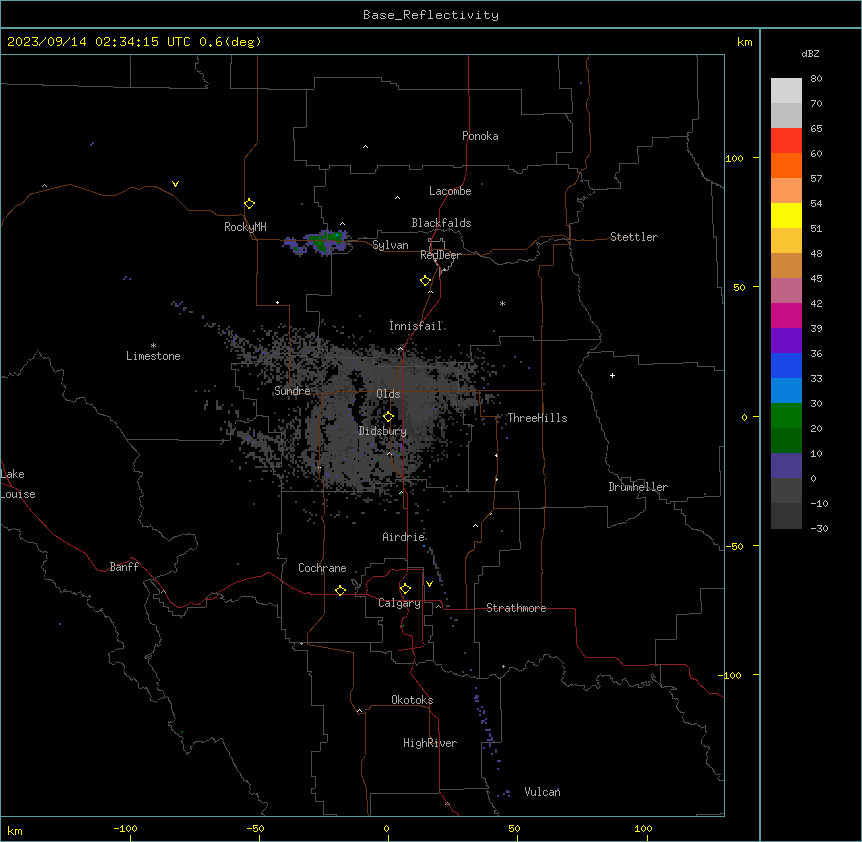
Task: Click the Airdrie label
Action: (402, 537)
